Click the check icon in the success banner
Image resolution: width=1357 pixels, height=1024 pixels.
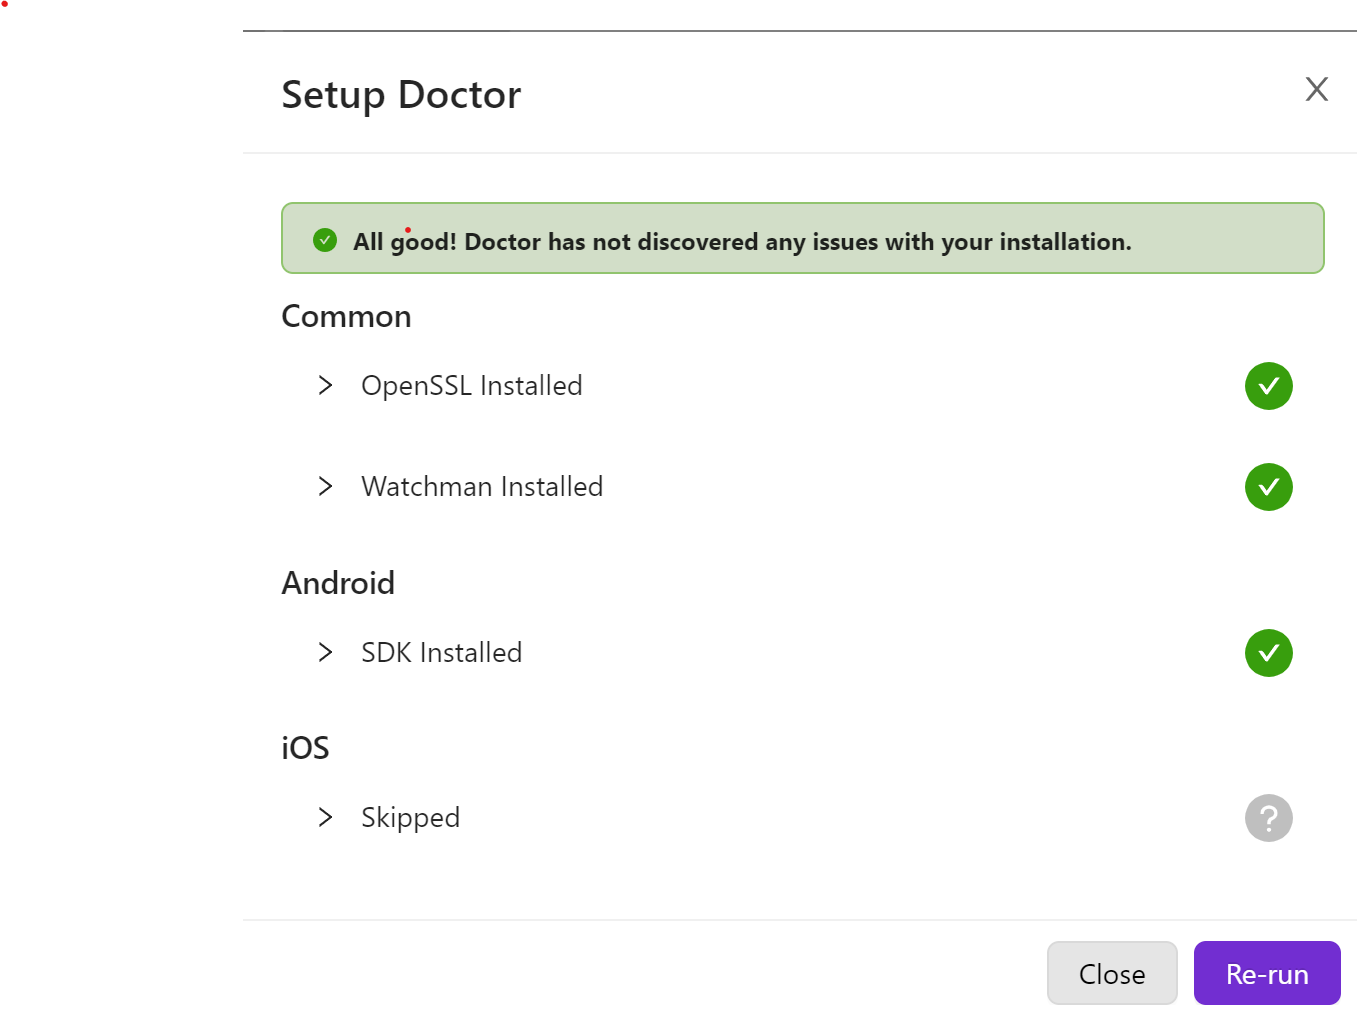point(324,240)
